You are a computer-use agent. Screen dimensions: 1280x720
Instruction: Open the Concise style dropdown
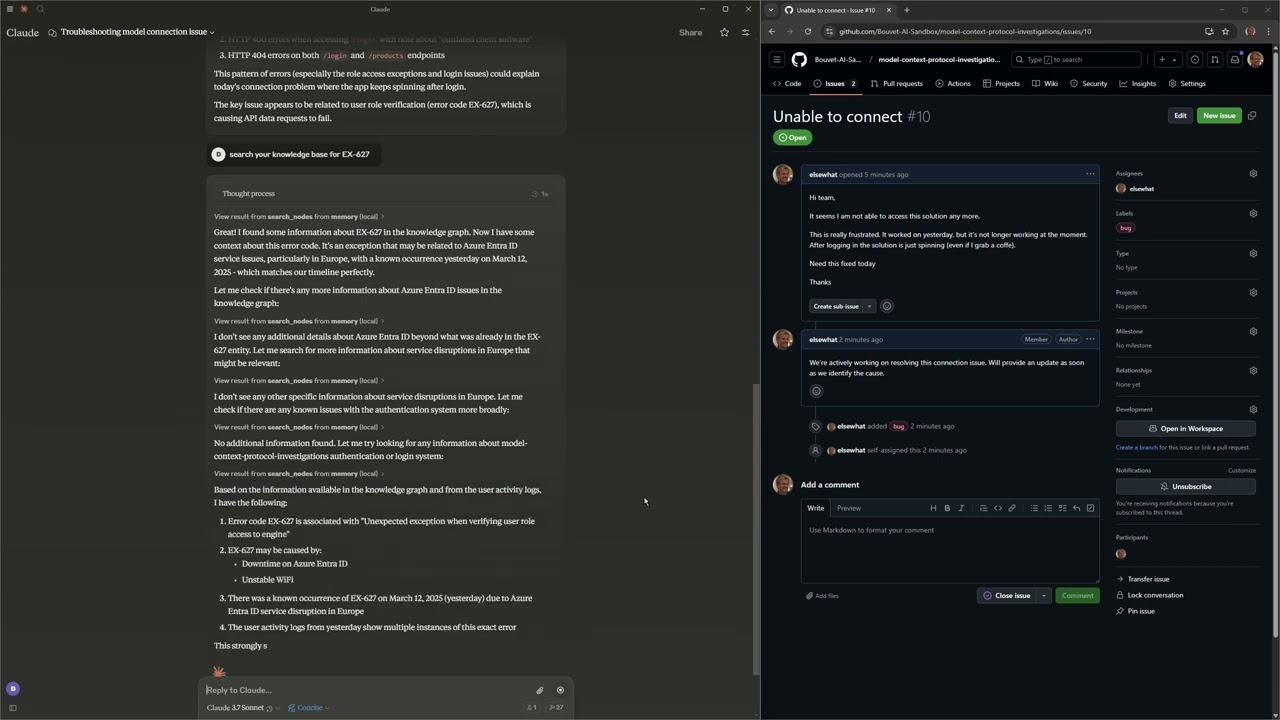(309, 708)
